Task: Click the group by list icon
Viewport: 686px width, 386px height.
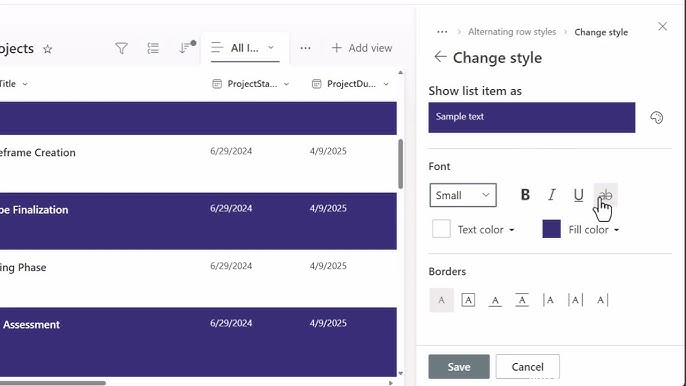Action: [x=153, y=48]
